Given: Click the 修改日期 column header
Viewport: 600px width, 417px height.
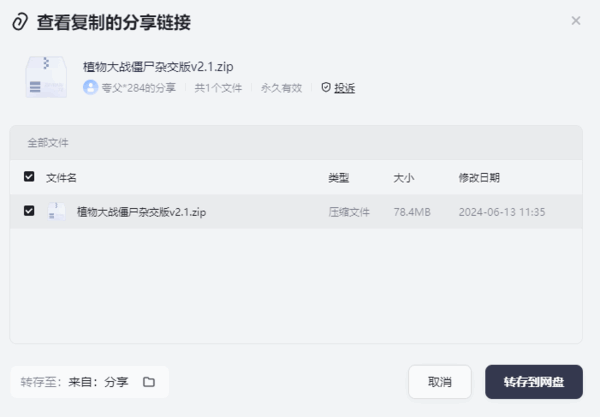Looking at the screenshot, I should pos(479,178).
